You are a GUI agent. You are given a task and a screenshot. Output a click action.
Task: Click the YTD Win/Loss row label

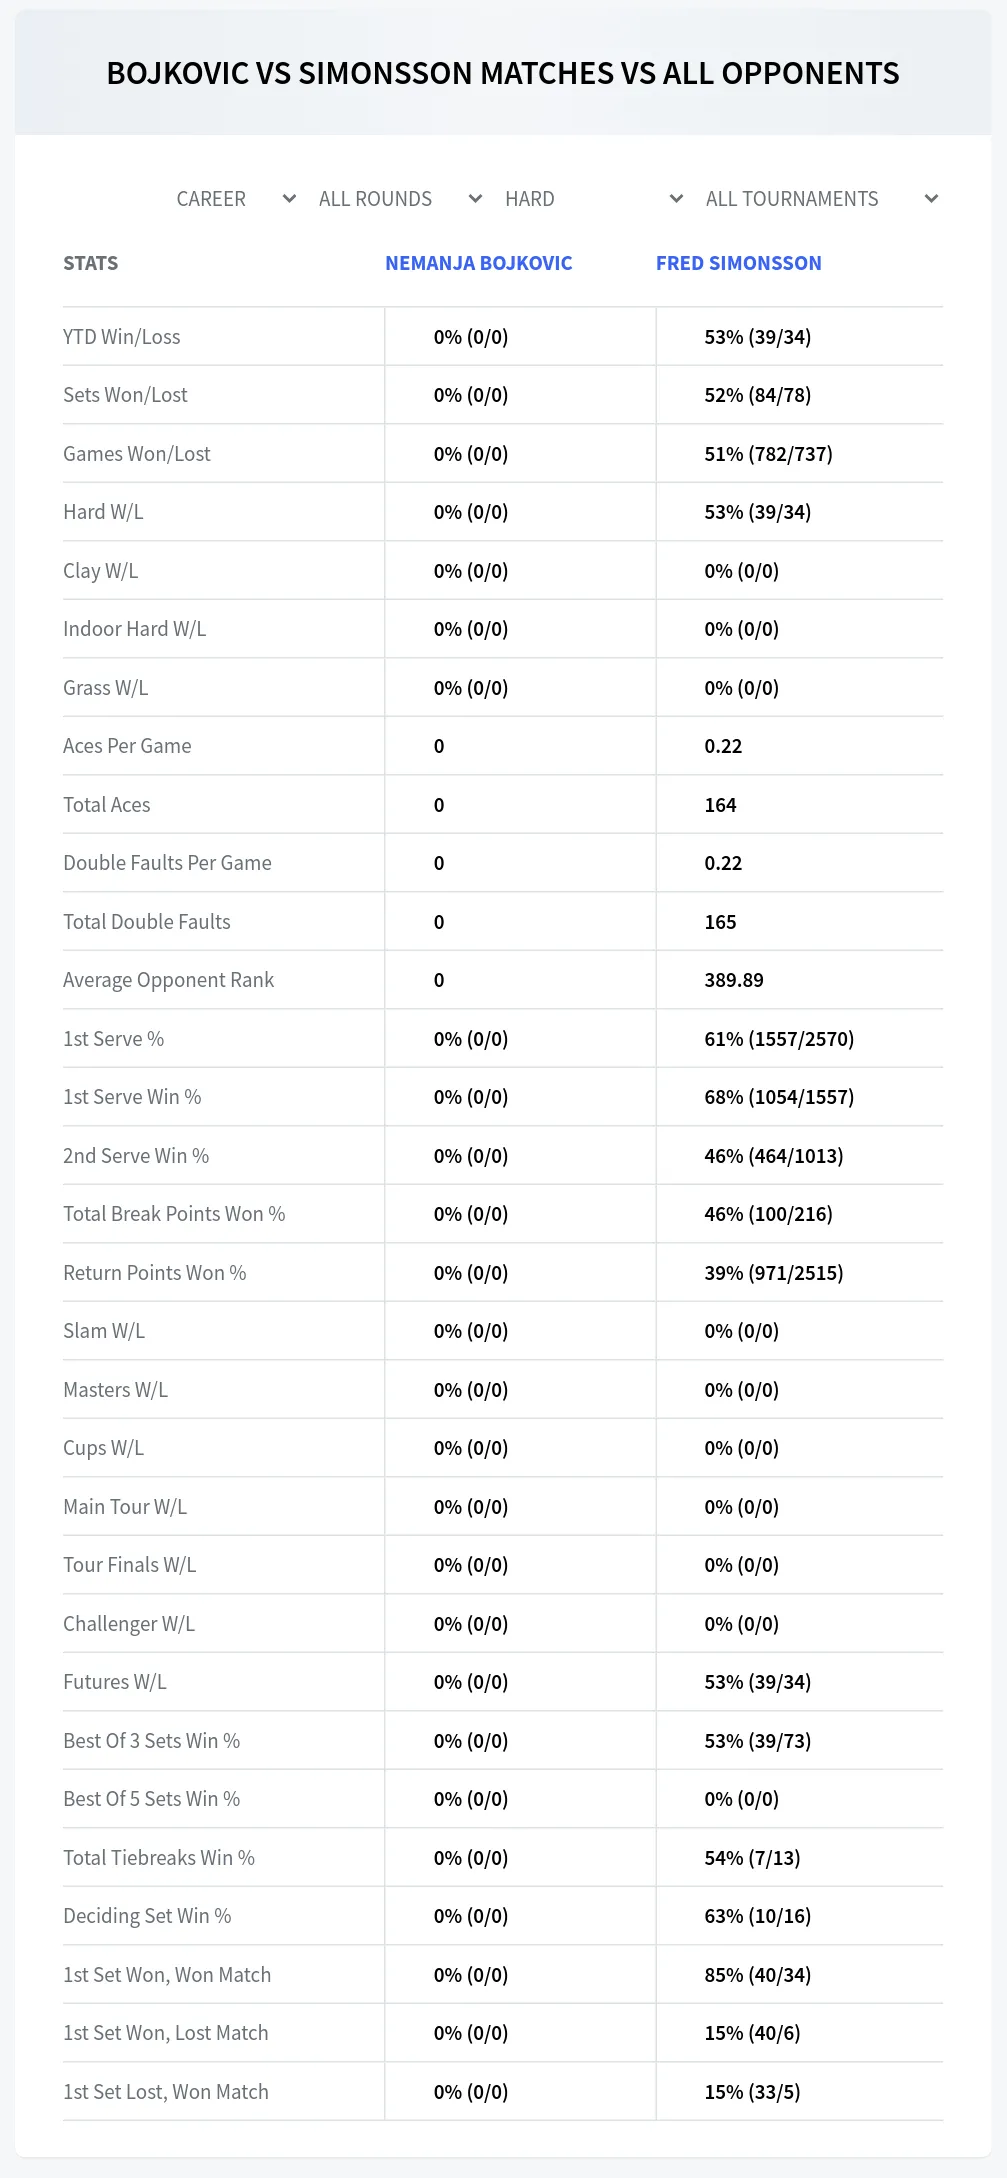click(122, 337)
